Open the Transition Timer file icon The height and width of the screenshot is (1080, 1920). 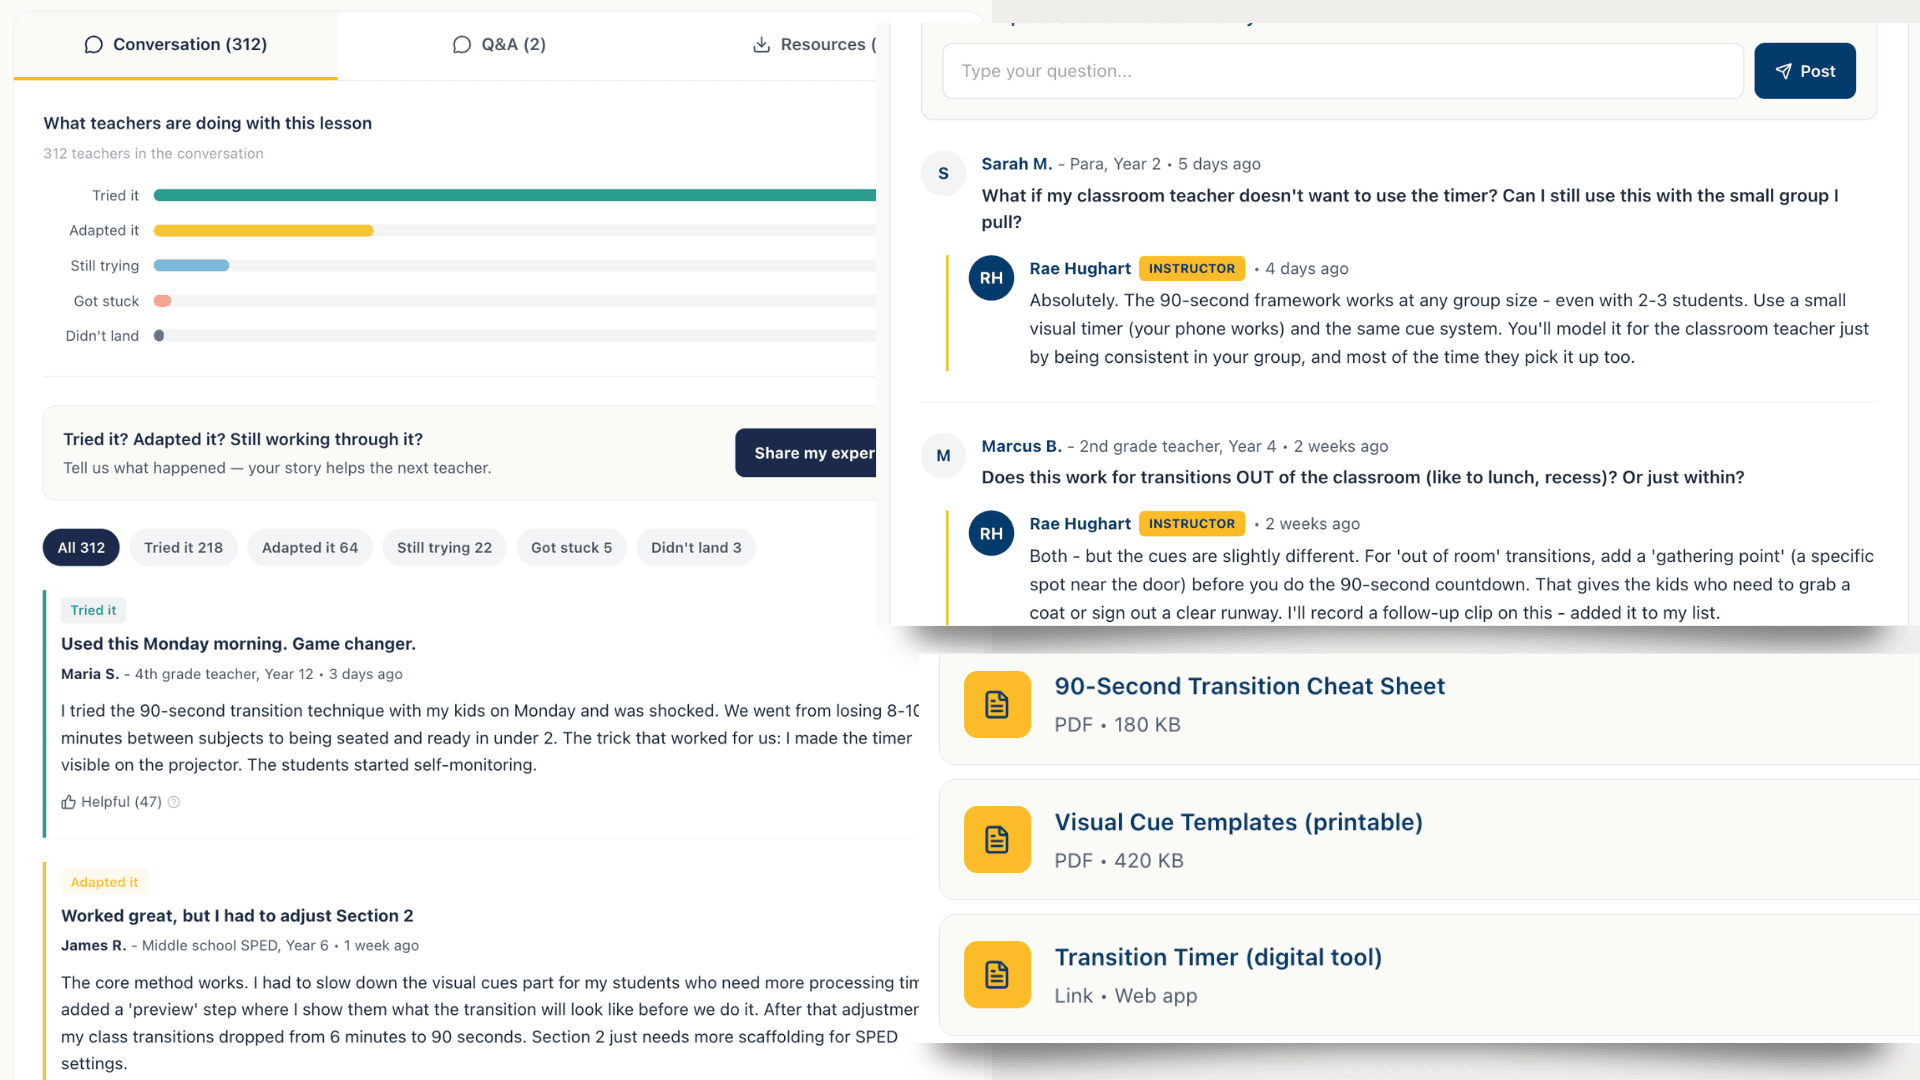click(997, 975)
